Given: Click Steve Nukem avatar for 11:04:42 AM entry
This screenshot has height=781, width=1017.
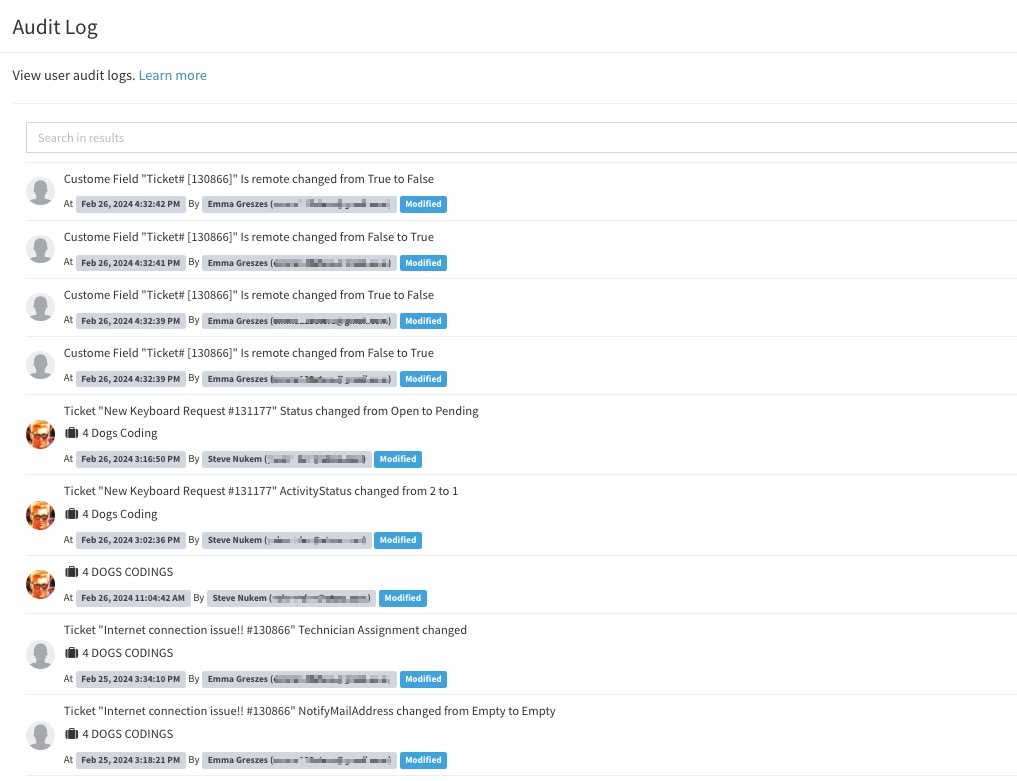Looking at the screenshot, I should click(x=40, y=584).
